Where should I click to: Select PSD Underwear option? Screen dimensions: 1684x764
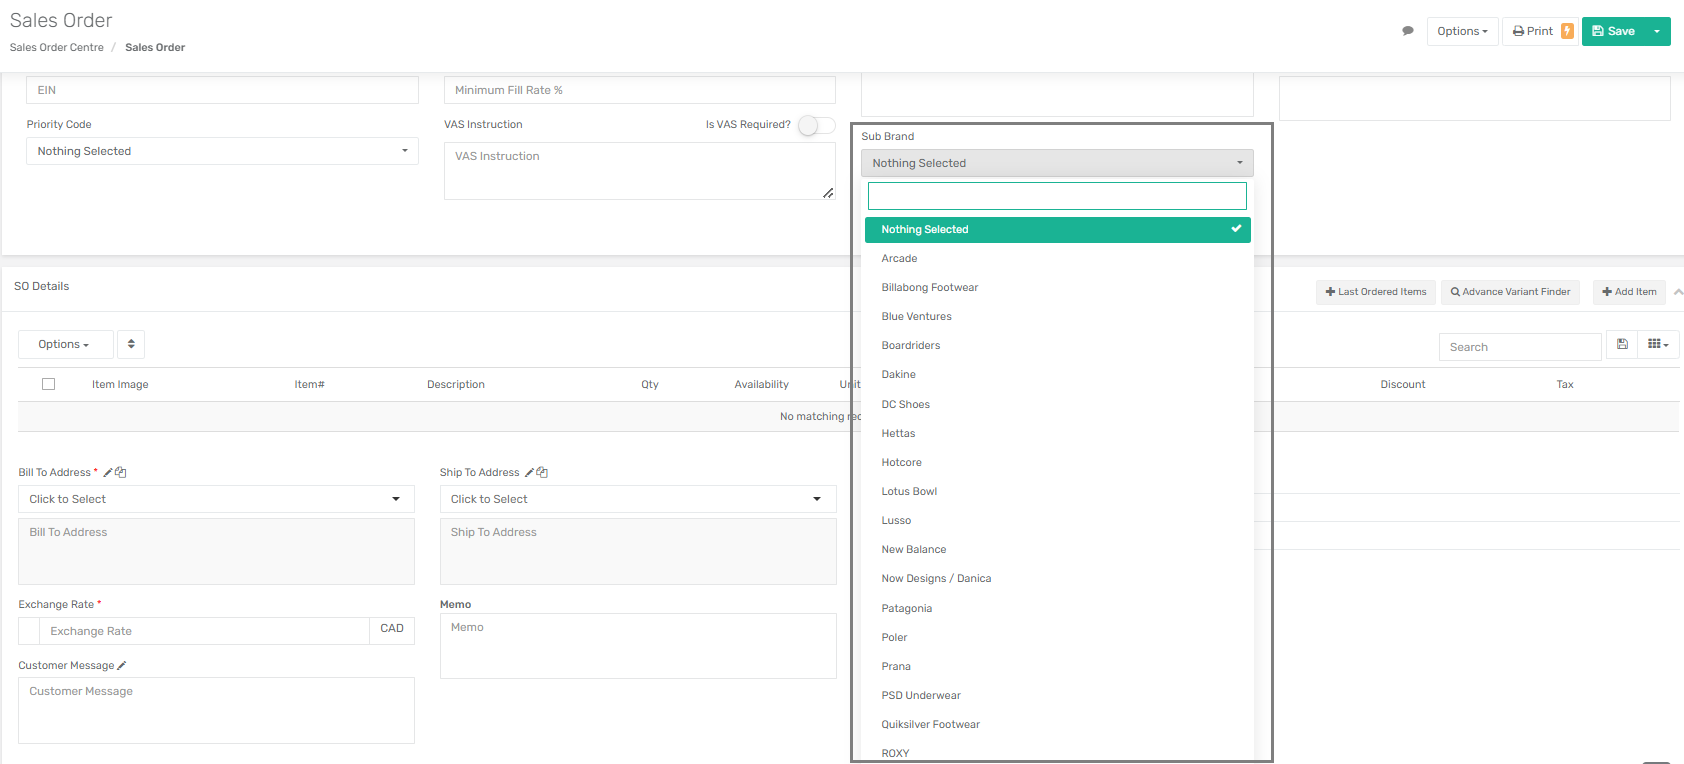(x=921, y=695)
